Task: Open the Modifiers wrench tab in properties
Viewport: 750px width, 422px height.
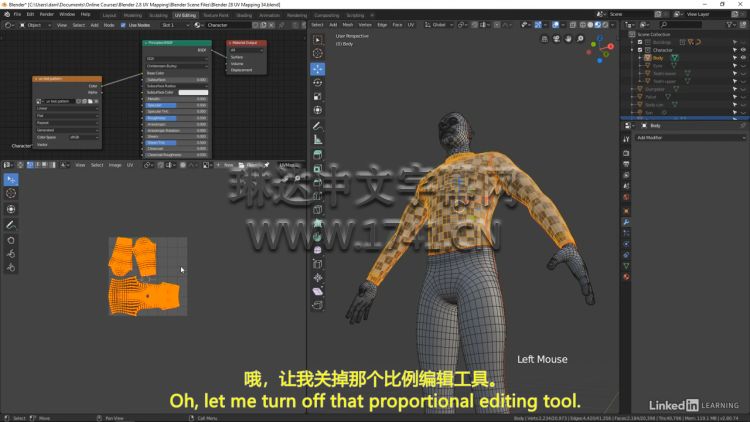Action: 626,222
